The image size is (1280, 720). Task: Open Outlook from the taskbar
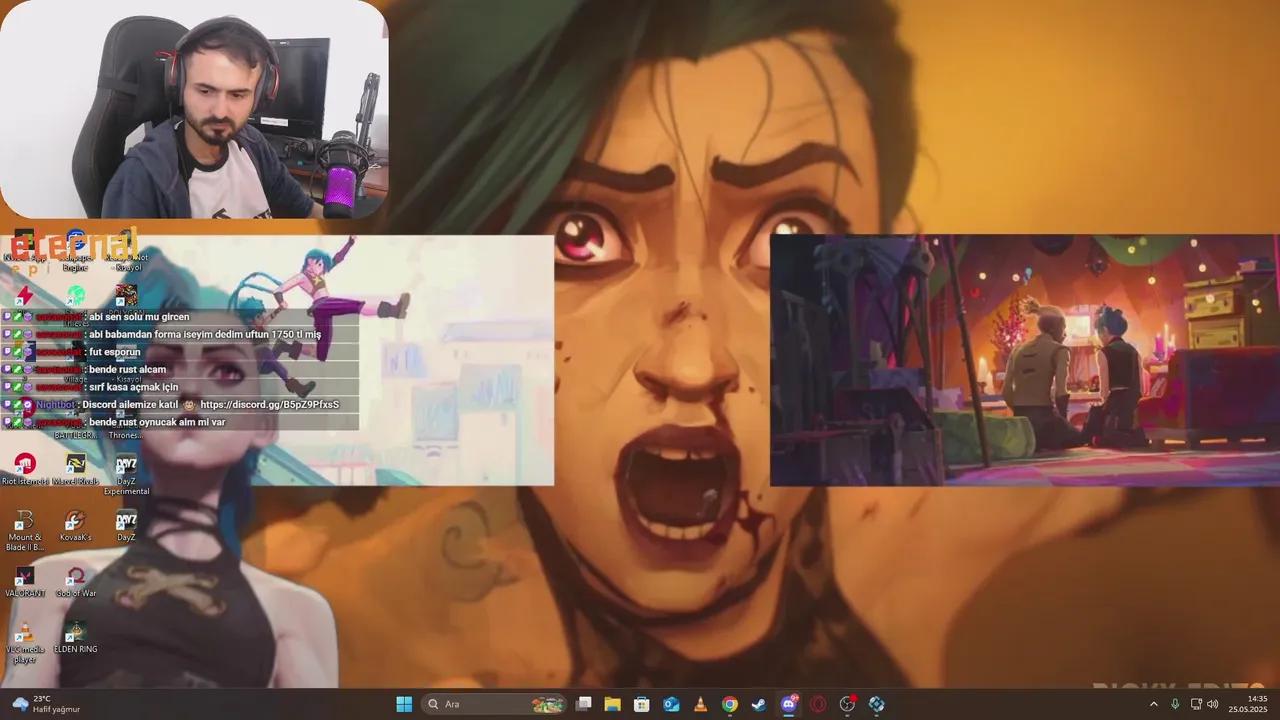tap(671, 704)
